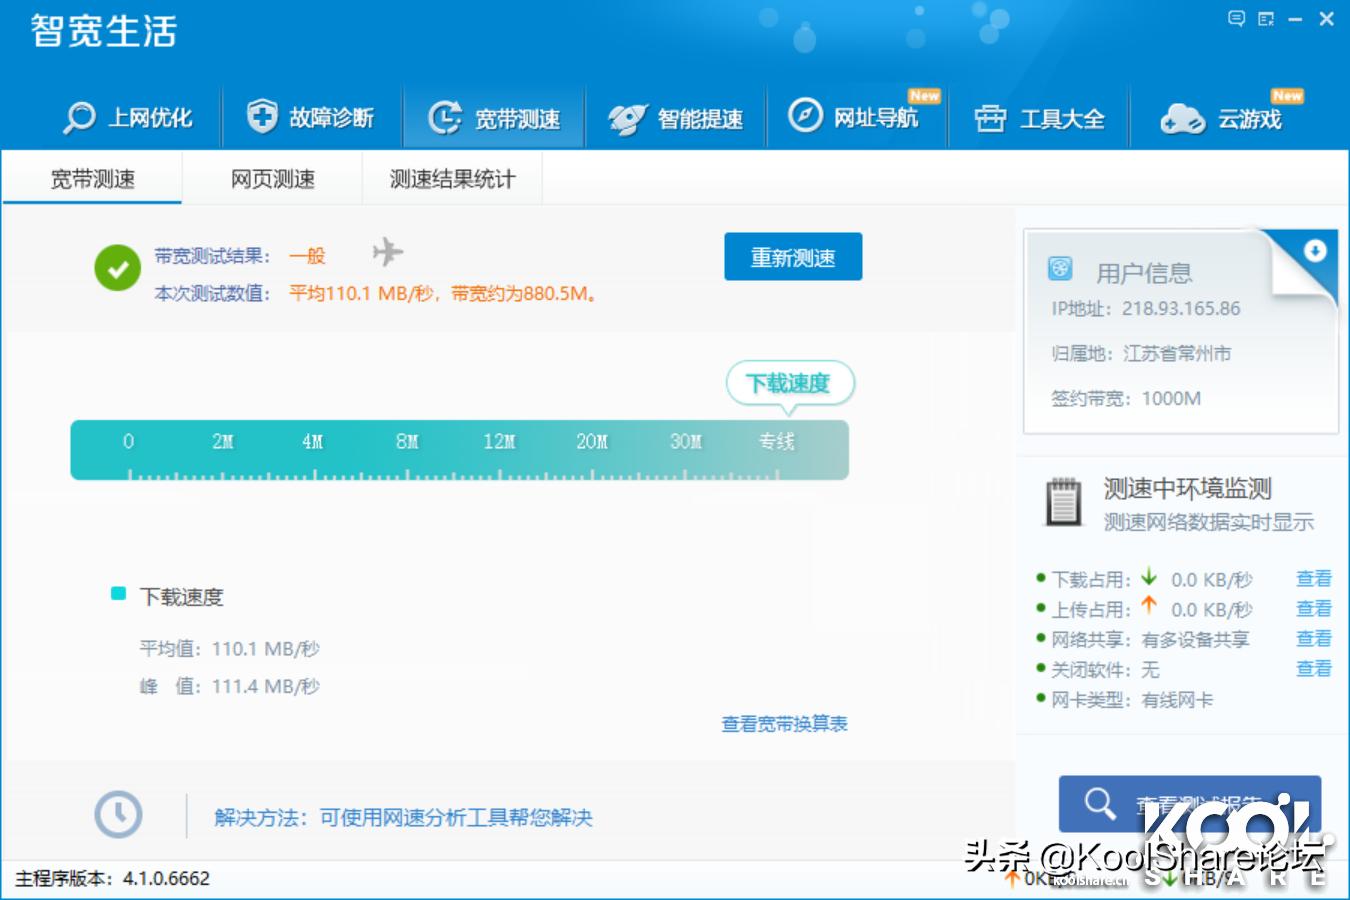Click the rocket icon for 智能提速

(626, 117)
